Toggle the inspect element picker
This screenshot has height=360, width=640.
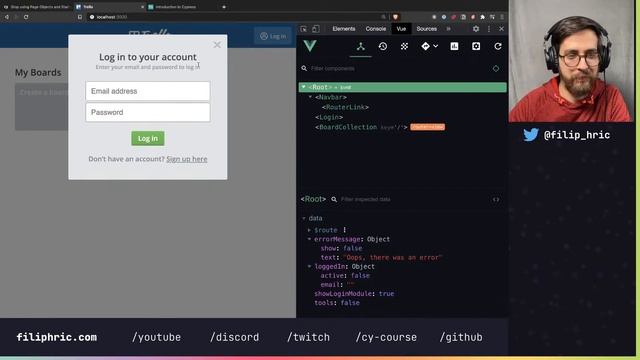303,29
